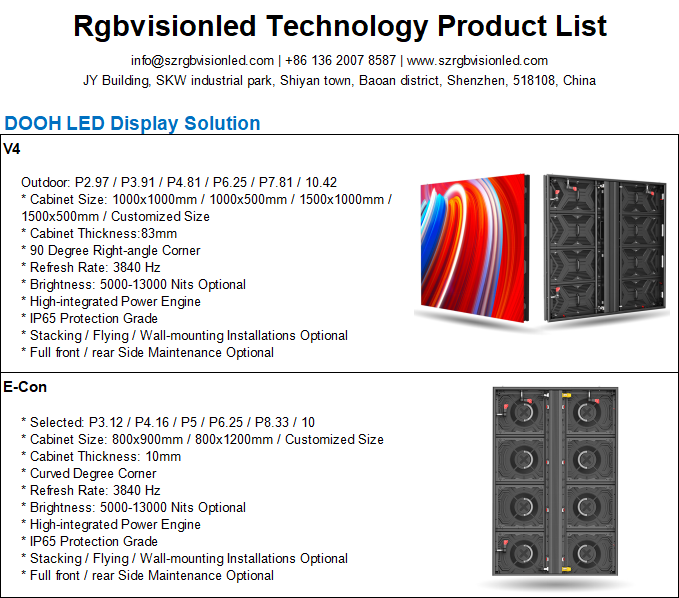Click the www.szrgbvisionled.com website link
The image size is (679, 598).
click(477, 61)
